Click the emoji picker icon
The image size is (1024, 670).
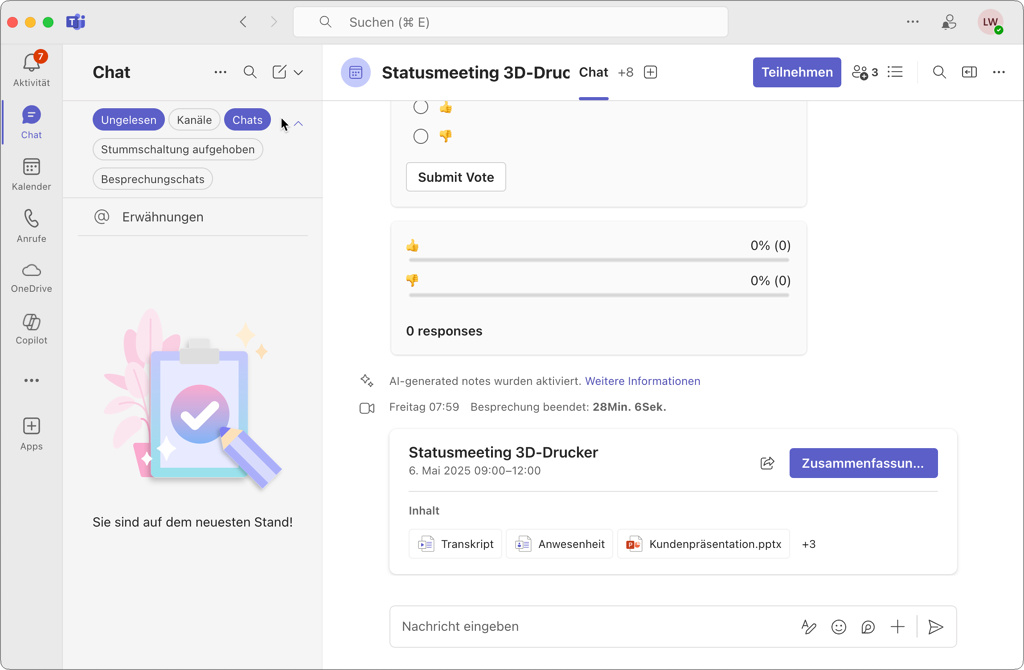point(839,627)
